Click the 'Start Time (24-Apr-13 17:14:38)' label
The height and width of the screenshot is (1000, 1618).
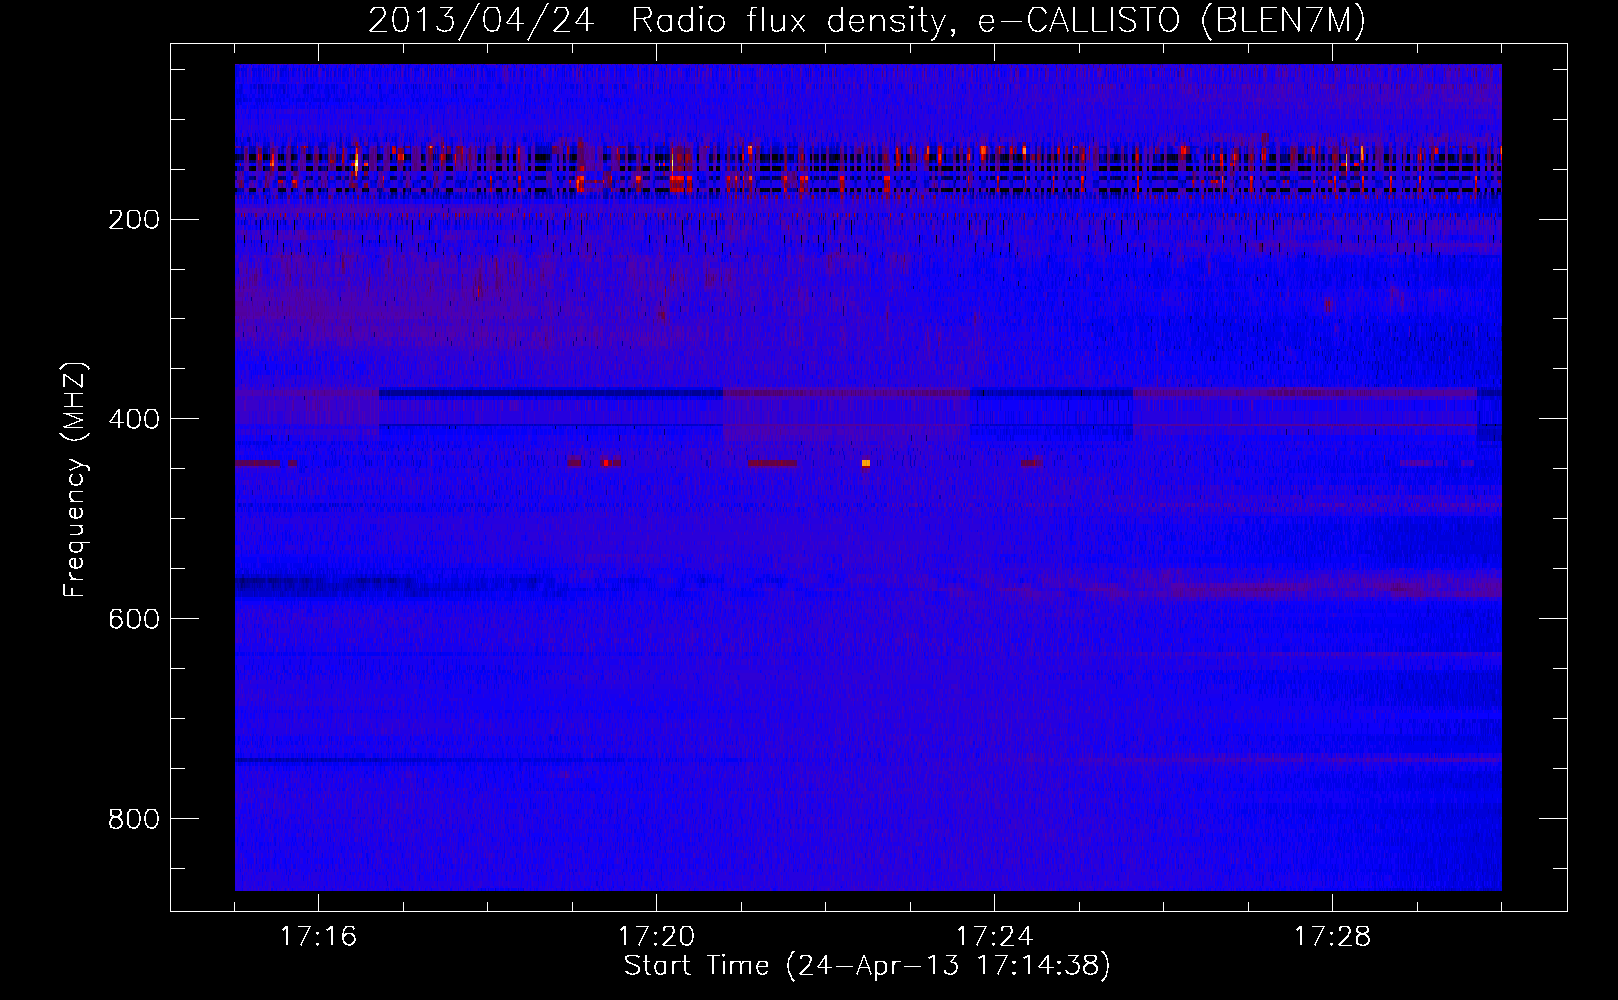tap(867, 966)
